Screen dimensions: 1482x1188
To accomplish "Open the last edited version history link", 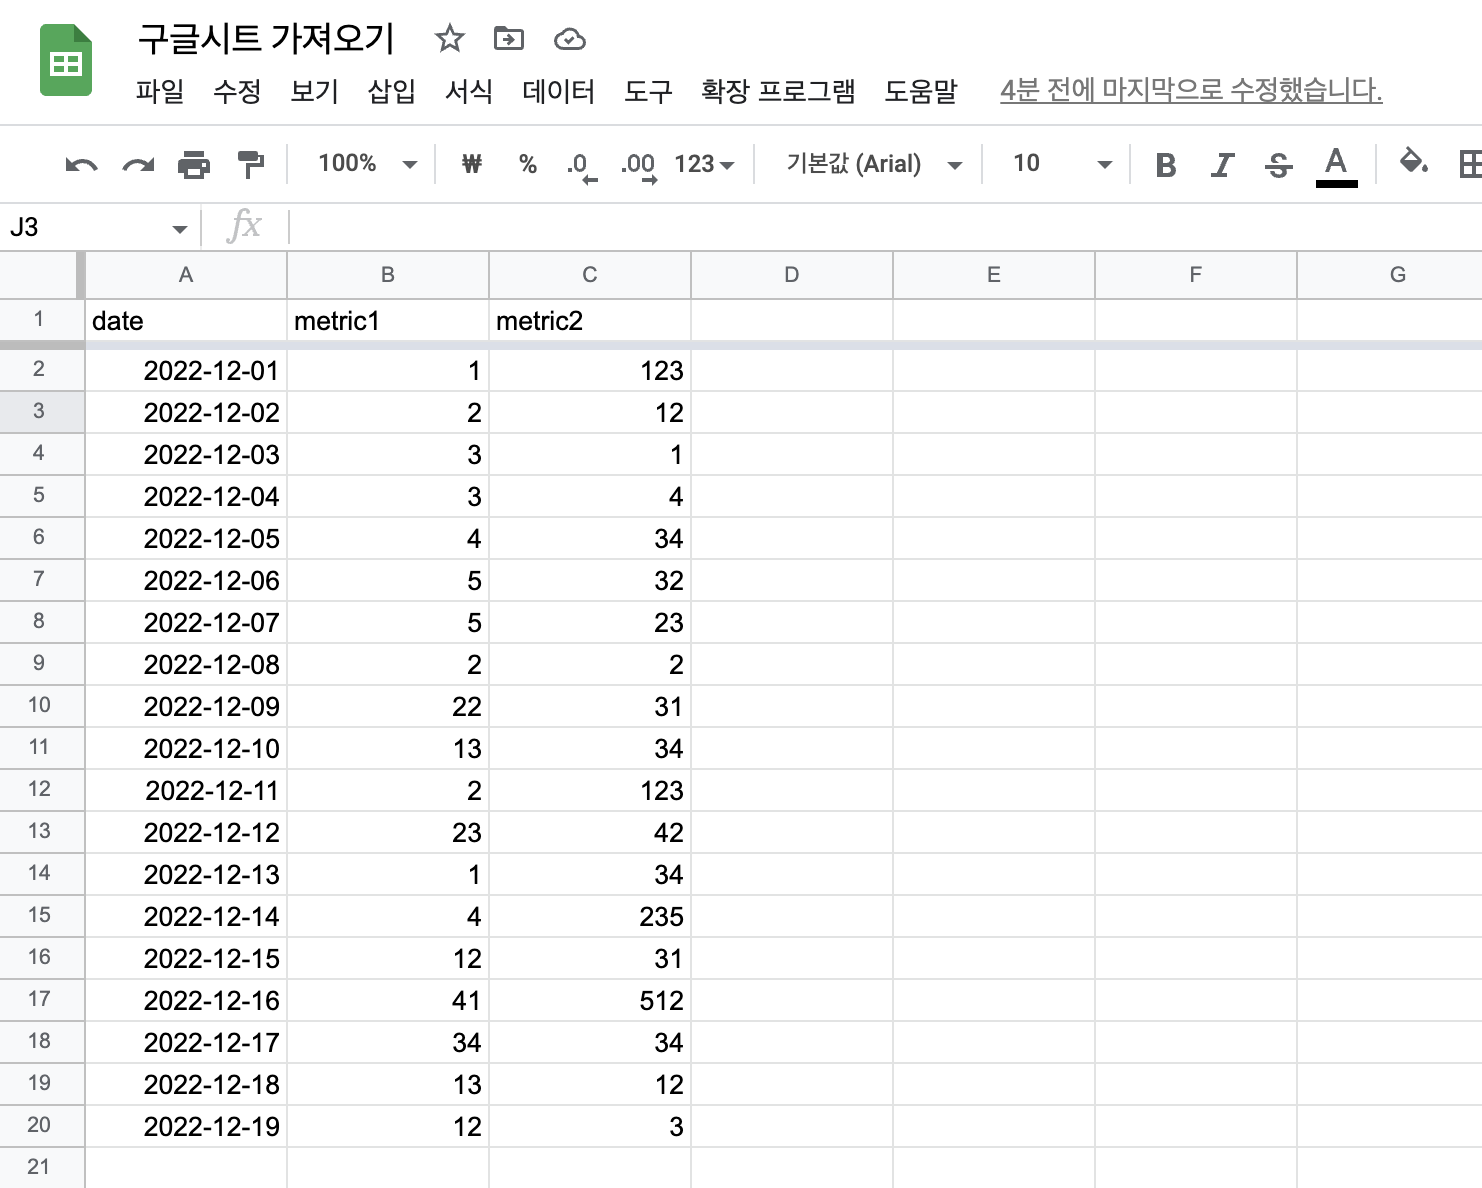I will [x=1191, y=91].
